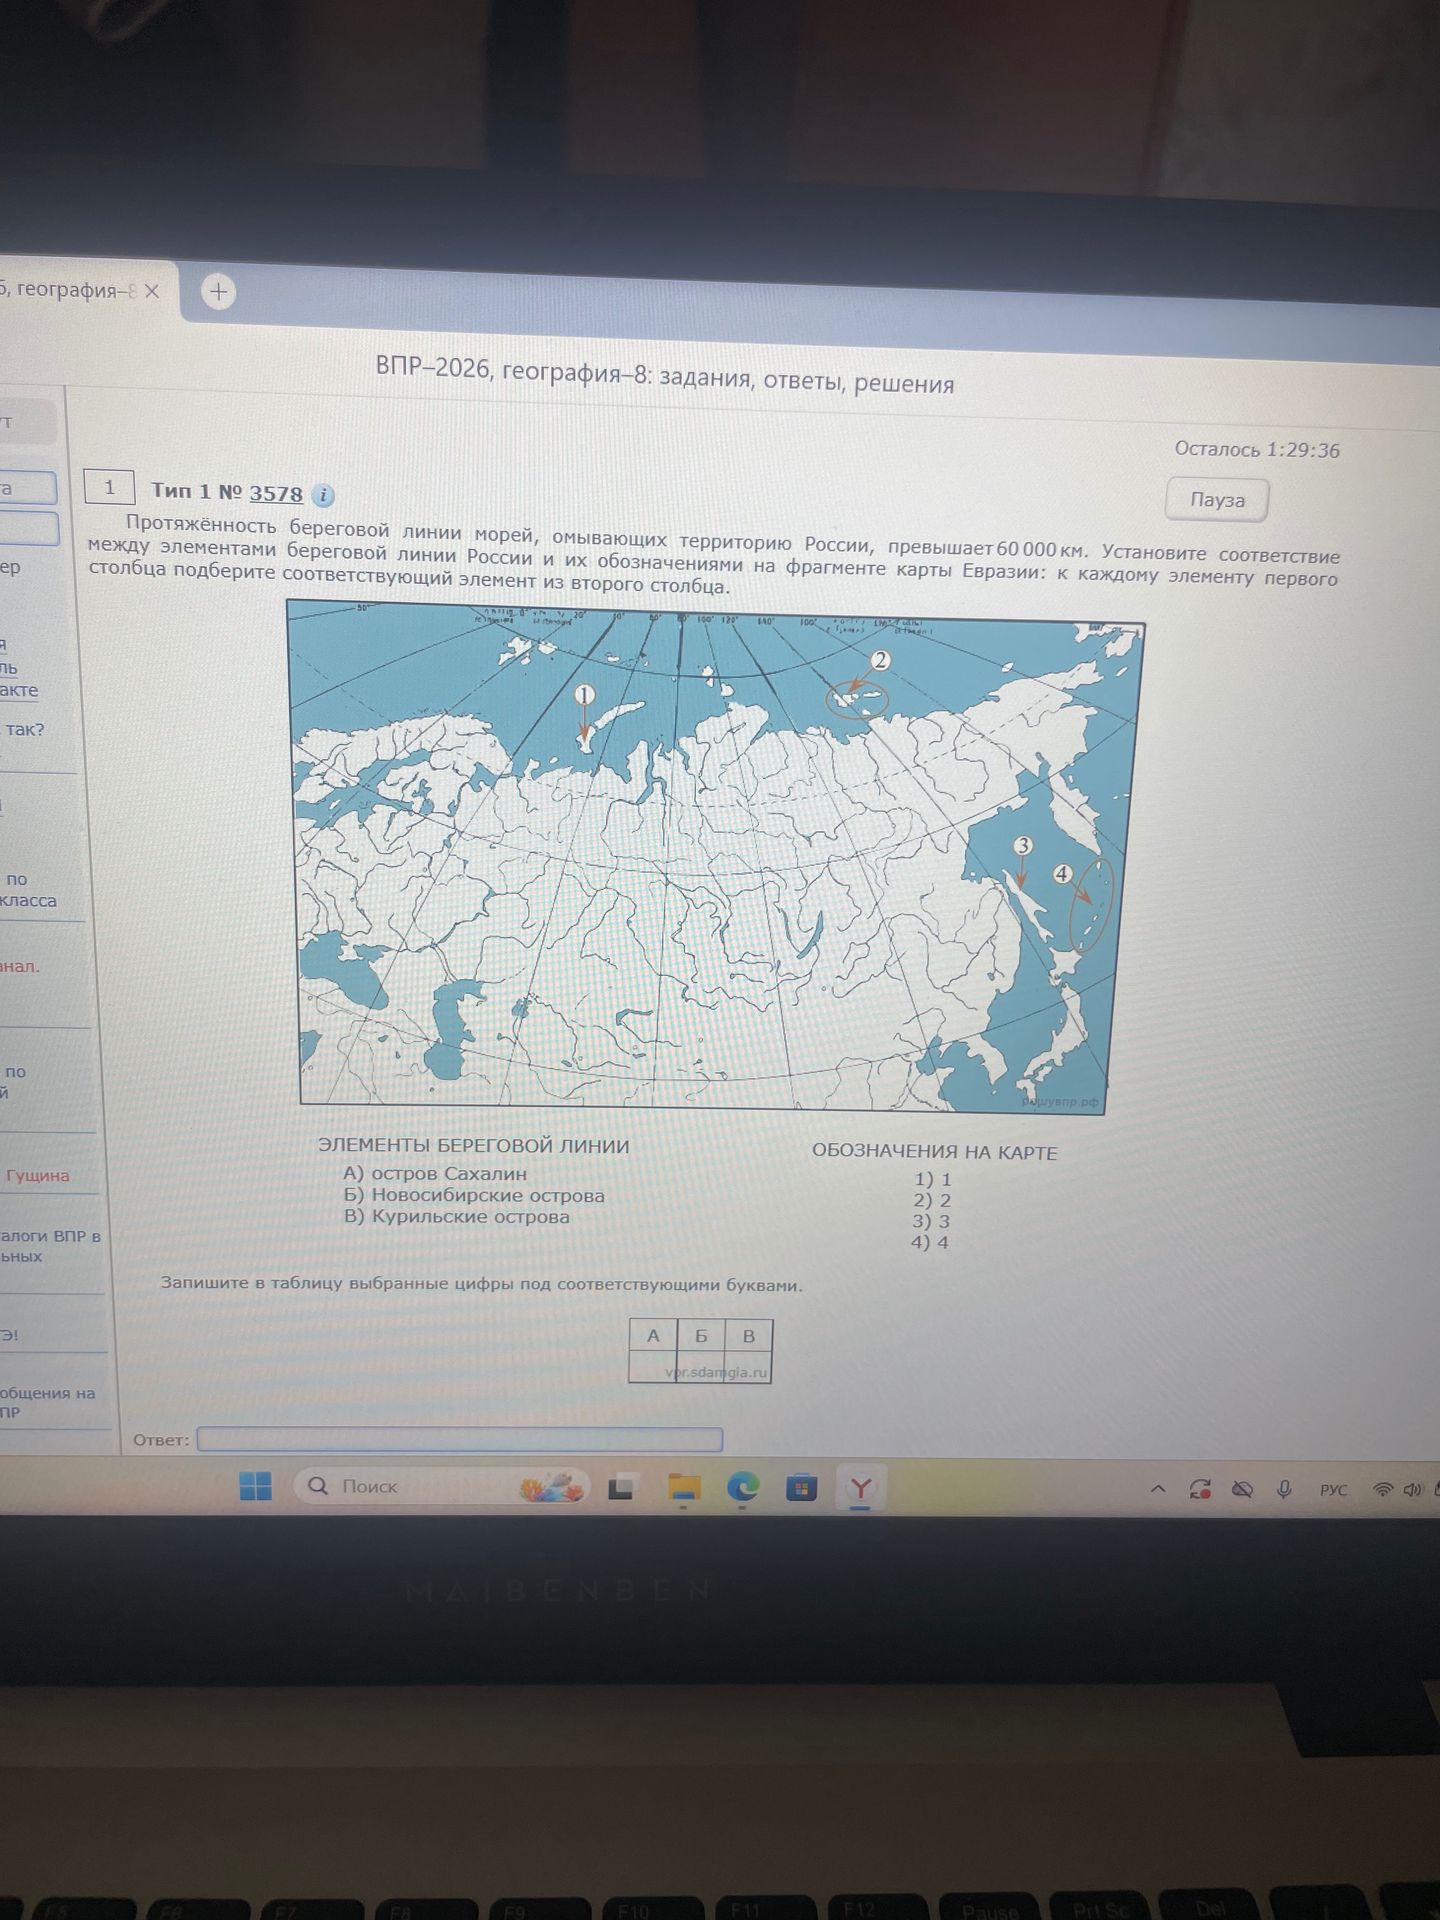Click the Ответ answer input field
Viewport: 1440px width, 1920px height.
(460, 1440)
